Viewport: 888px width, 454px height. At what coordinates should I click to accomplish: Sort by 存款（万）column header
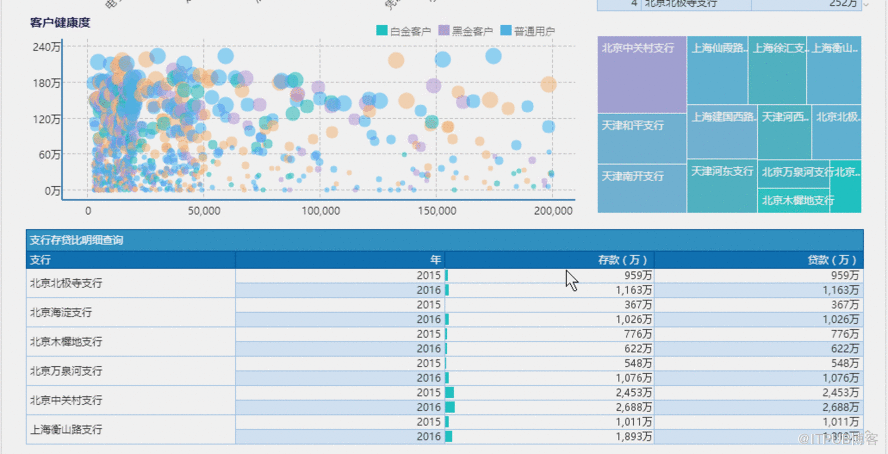[x=549, y=260]
